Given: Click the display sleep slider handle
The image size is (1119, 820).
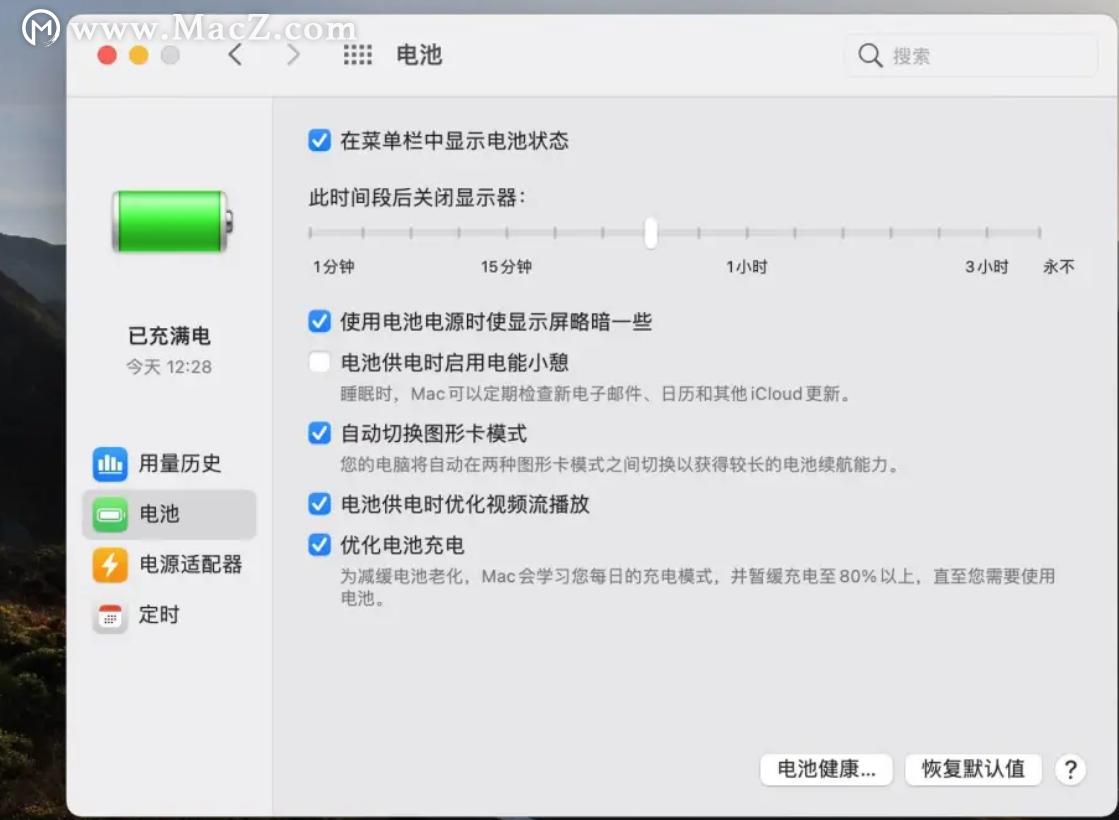Looking at the screenshot, I should point(650,232).
